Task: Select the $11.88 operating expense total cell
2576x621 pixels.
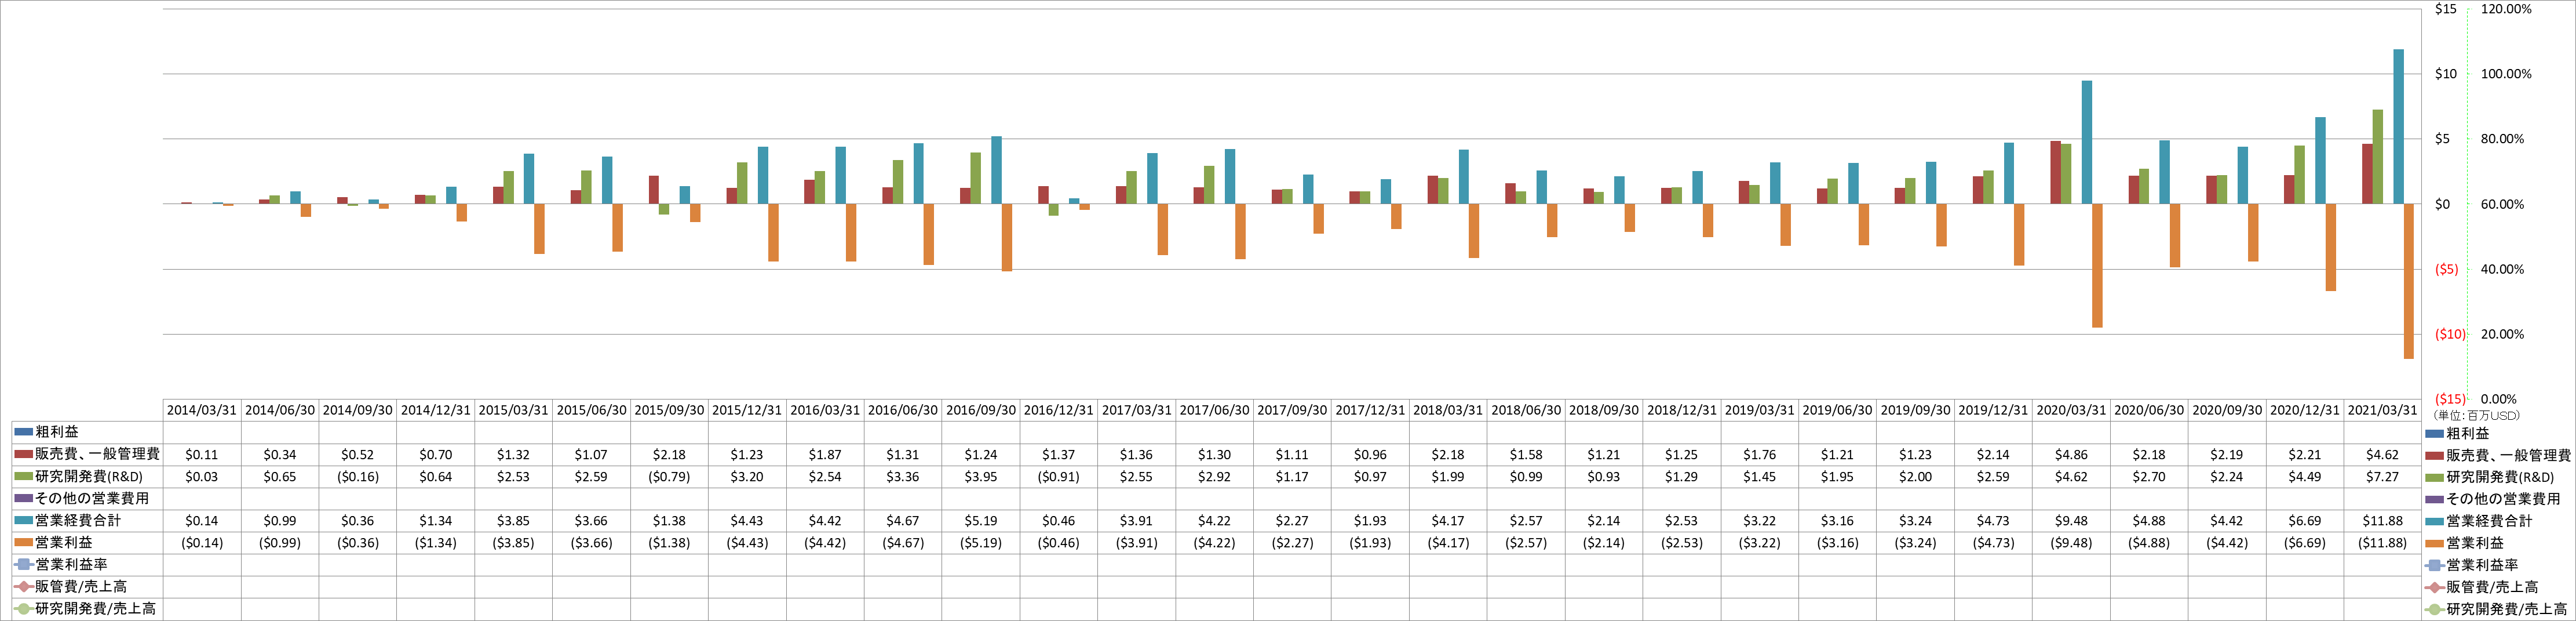Action: (2382, 520)
